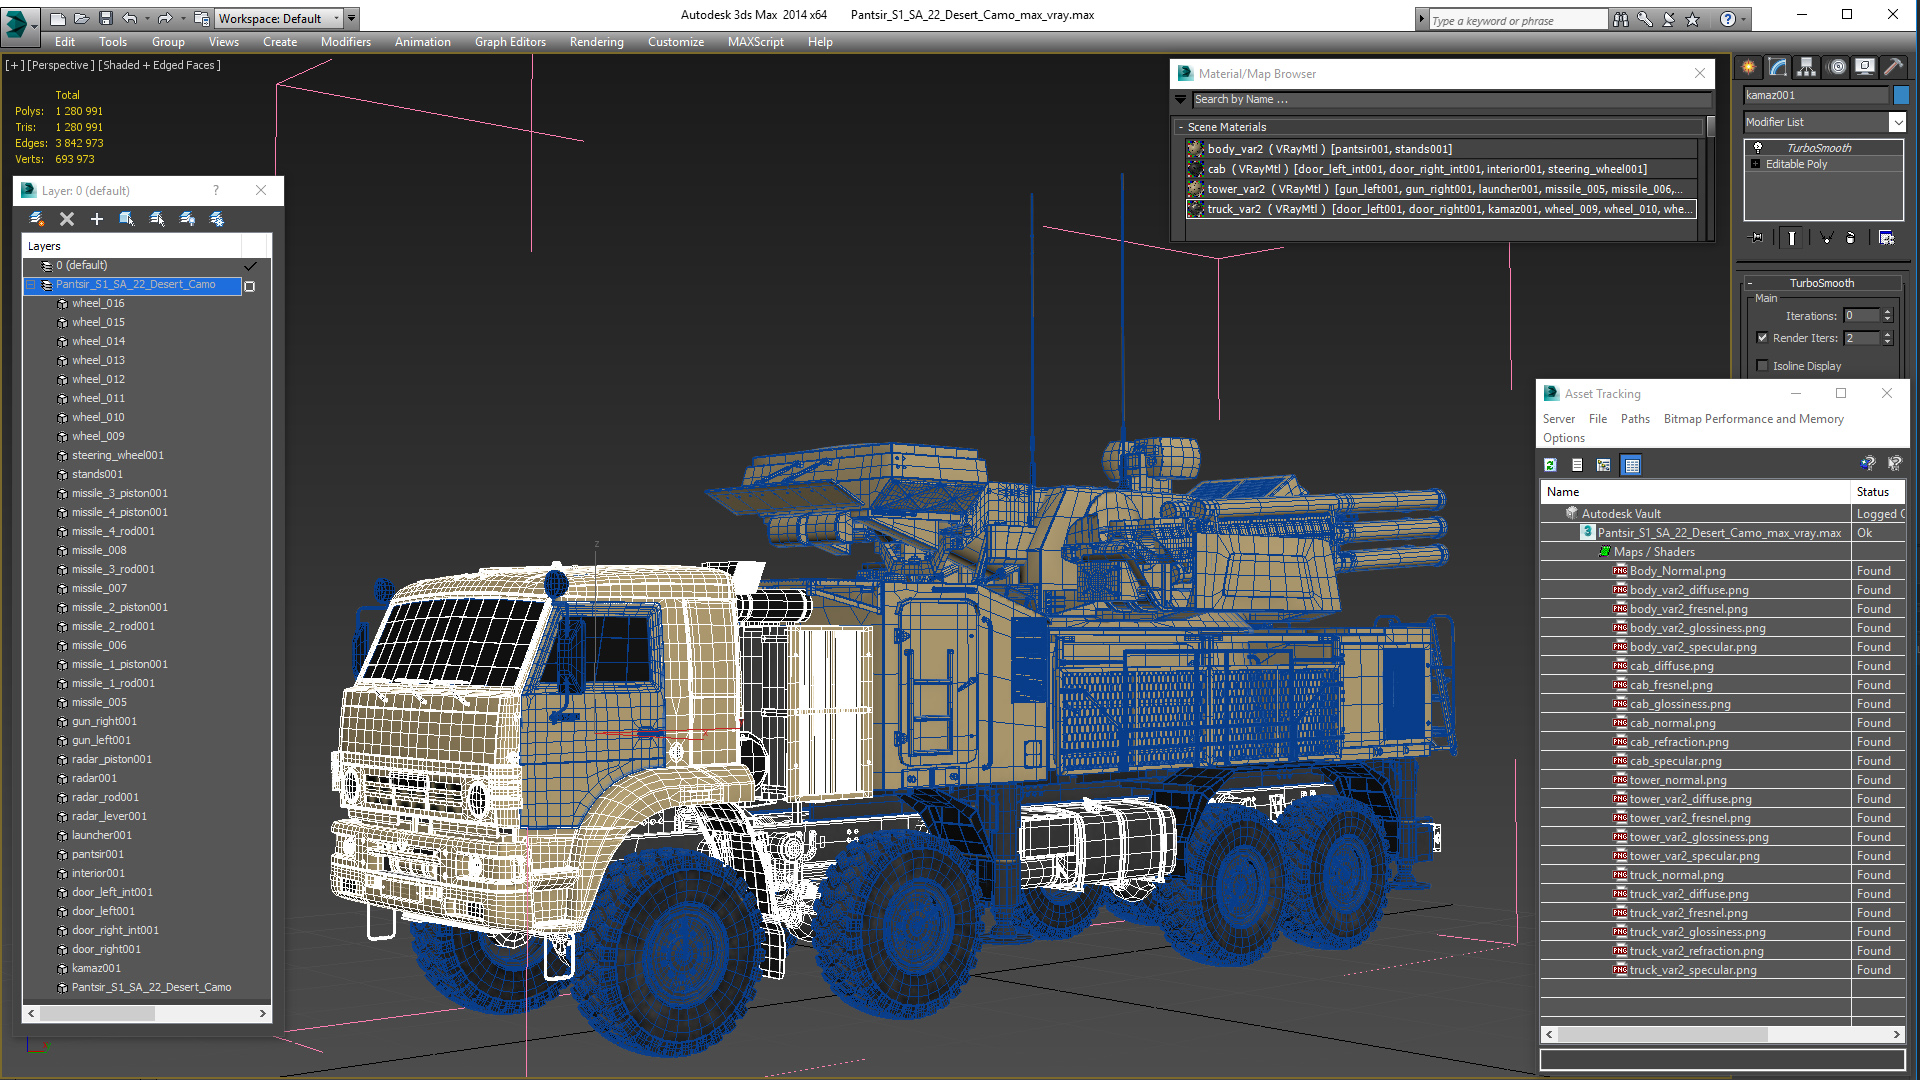Click Add selected objects to layer plus icon
This screenshot has width=1920, height=1080.
pos(97,219)
